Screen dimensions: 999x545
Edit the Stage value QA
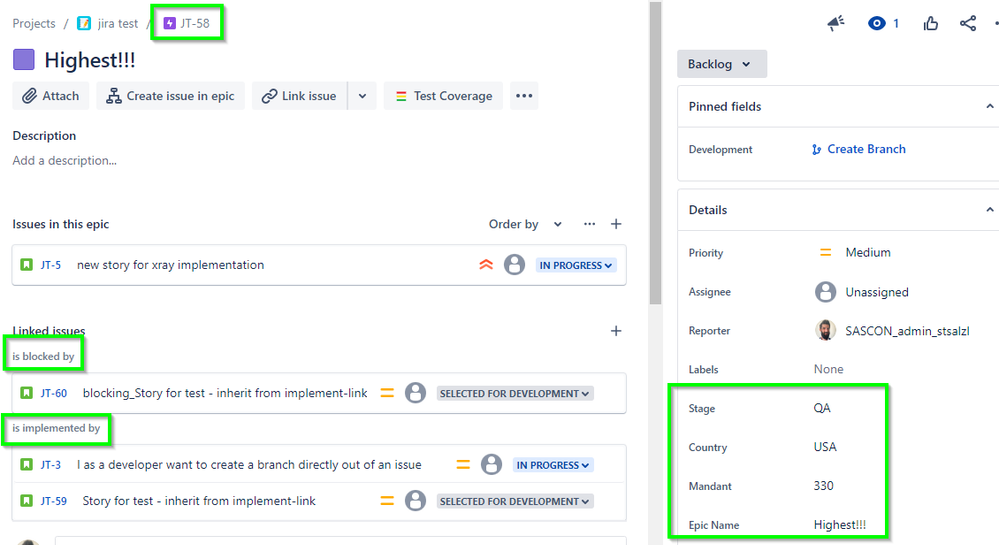pos(822,408)
